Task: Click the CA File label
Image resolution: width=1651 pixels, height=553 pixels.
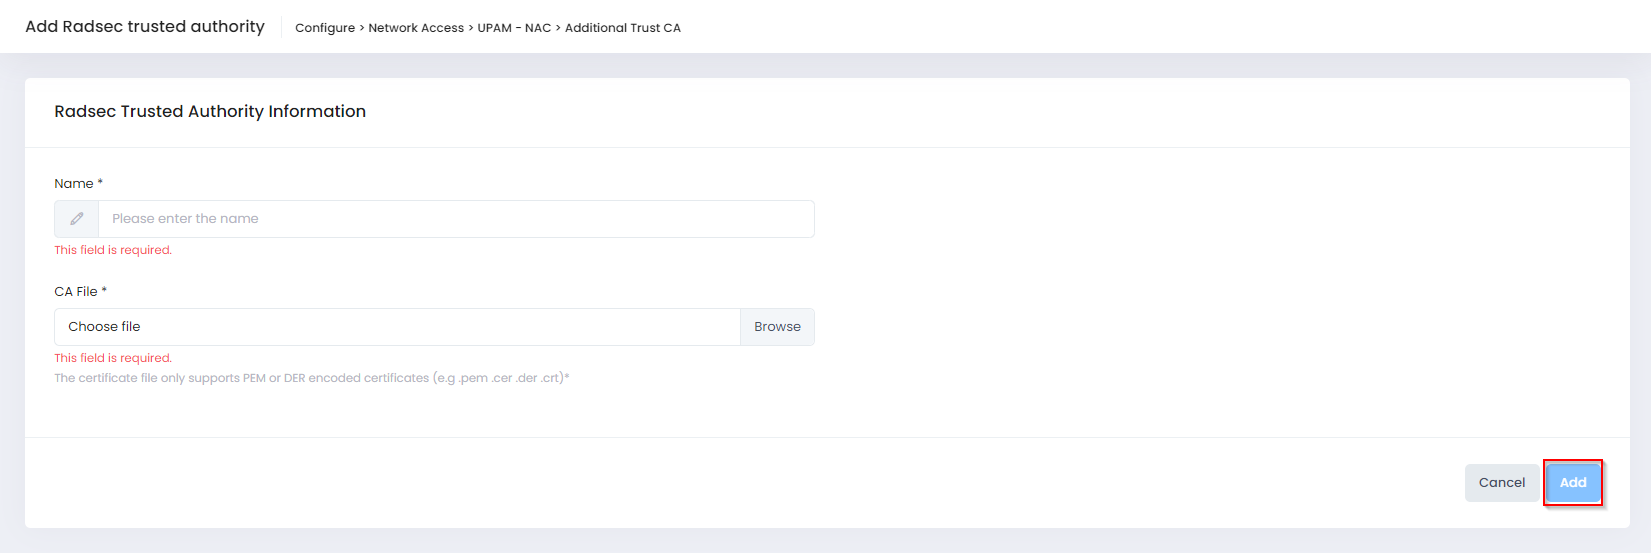Action: click(x=76, y=292)
